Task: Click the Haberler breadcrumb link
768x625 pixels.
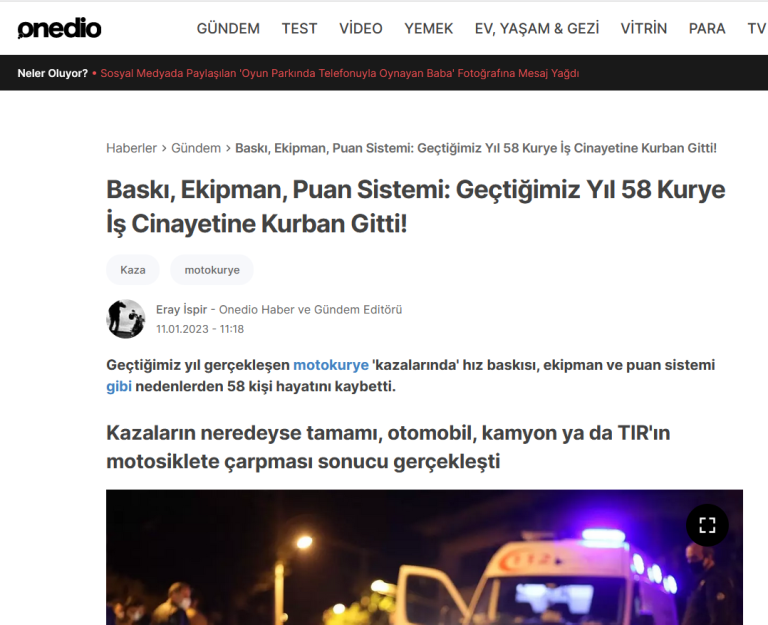Action: [131, 148]
